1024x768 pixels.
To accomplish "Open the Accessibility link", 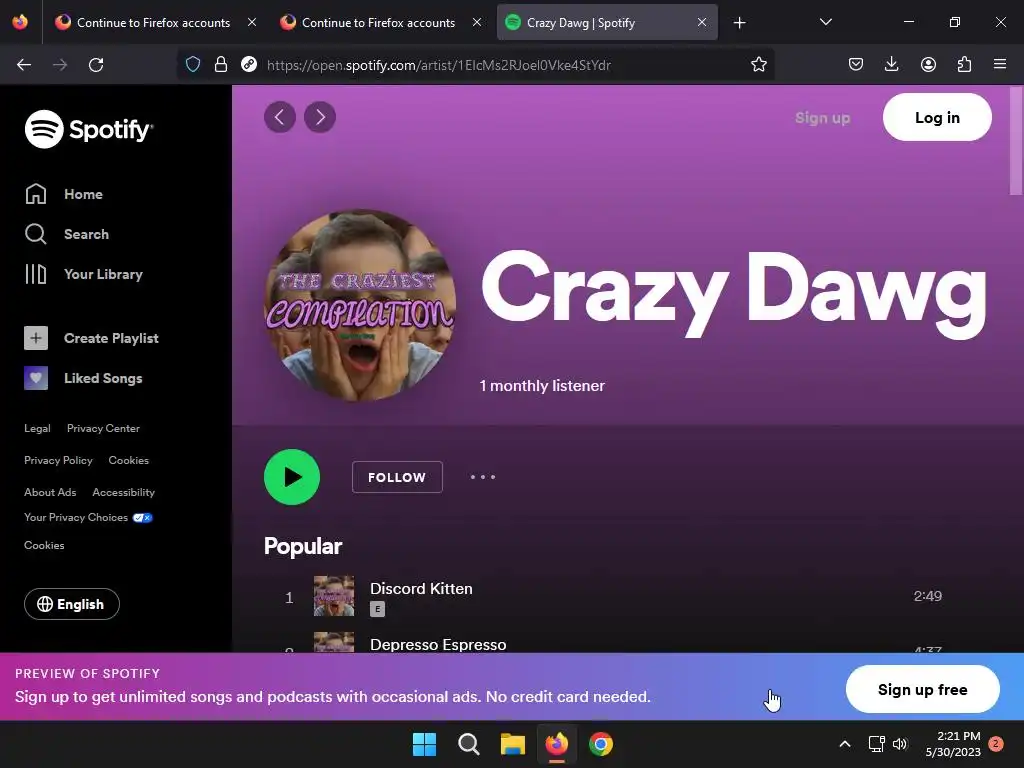I will 123,492.
